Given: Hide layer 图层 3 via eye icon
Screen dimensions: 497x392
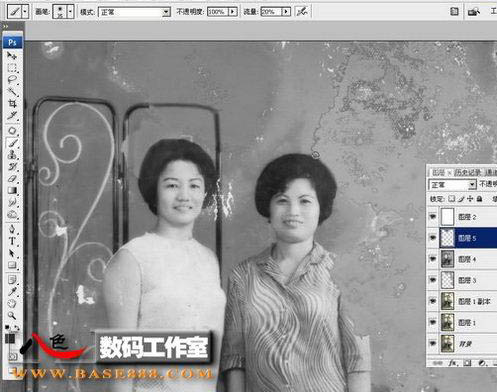Looking at the screenshot, I should click(x=433, y=280).
